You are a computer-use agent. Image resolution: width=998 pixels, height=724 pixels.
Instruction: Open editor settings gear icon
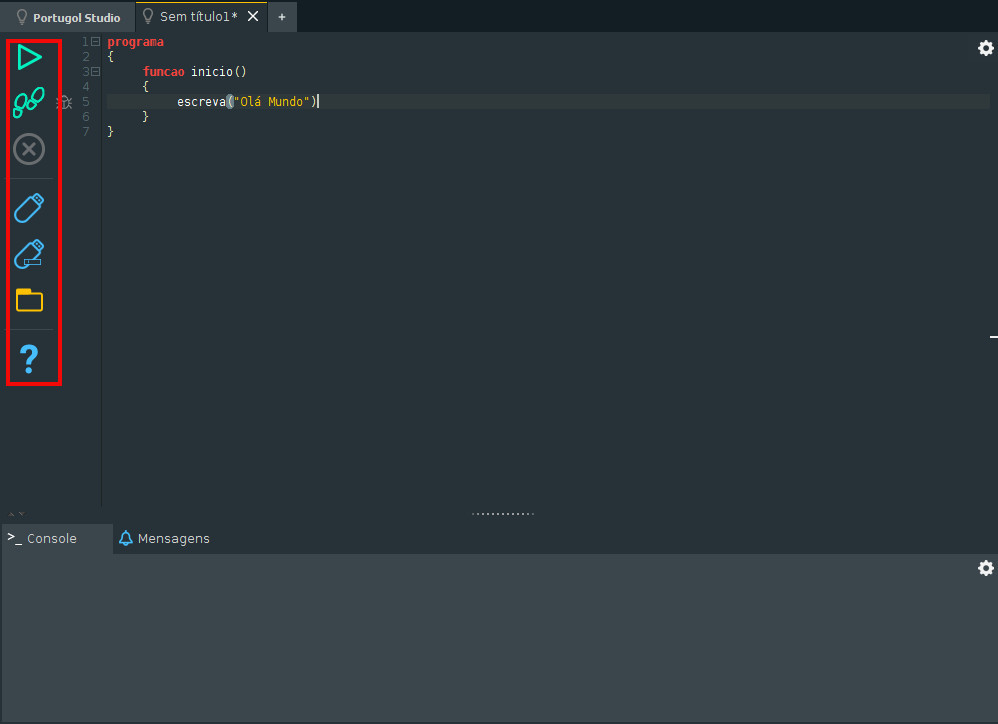coord(985,48)
